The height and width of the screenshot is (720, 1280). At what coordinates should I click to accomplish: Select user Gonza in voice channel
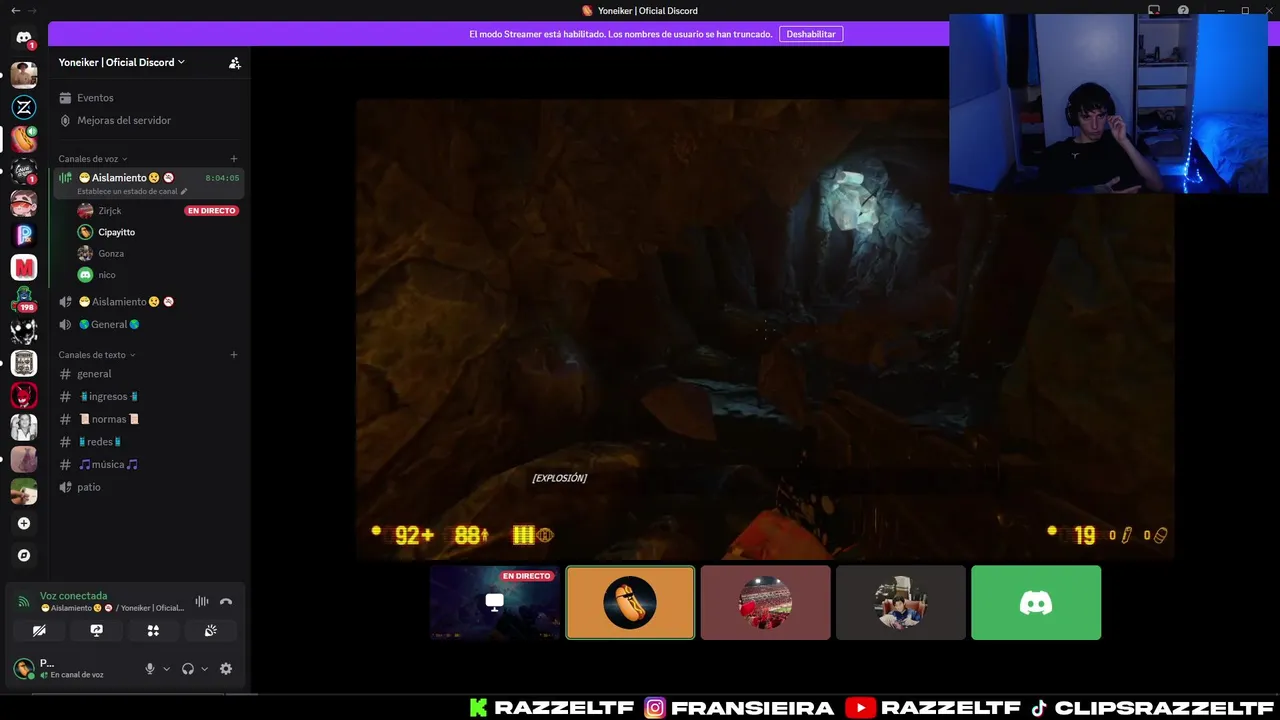[x=111, y=254]
